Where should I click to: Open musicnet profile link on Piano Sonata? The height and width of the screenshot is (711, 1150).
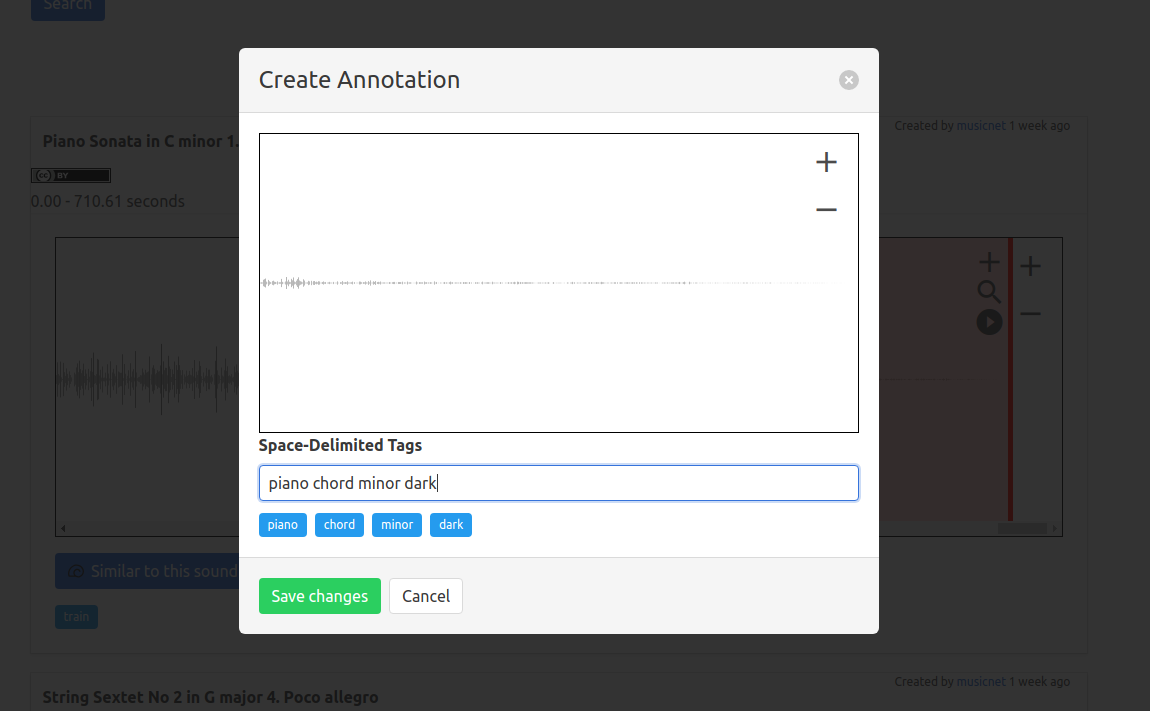click(x=981, y=125)
